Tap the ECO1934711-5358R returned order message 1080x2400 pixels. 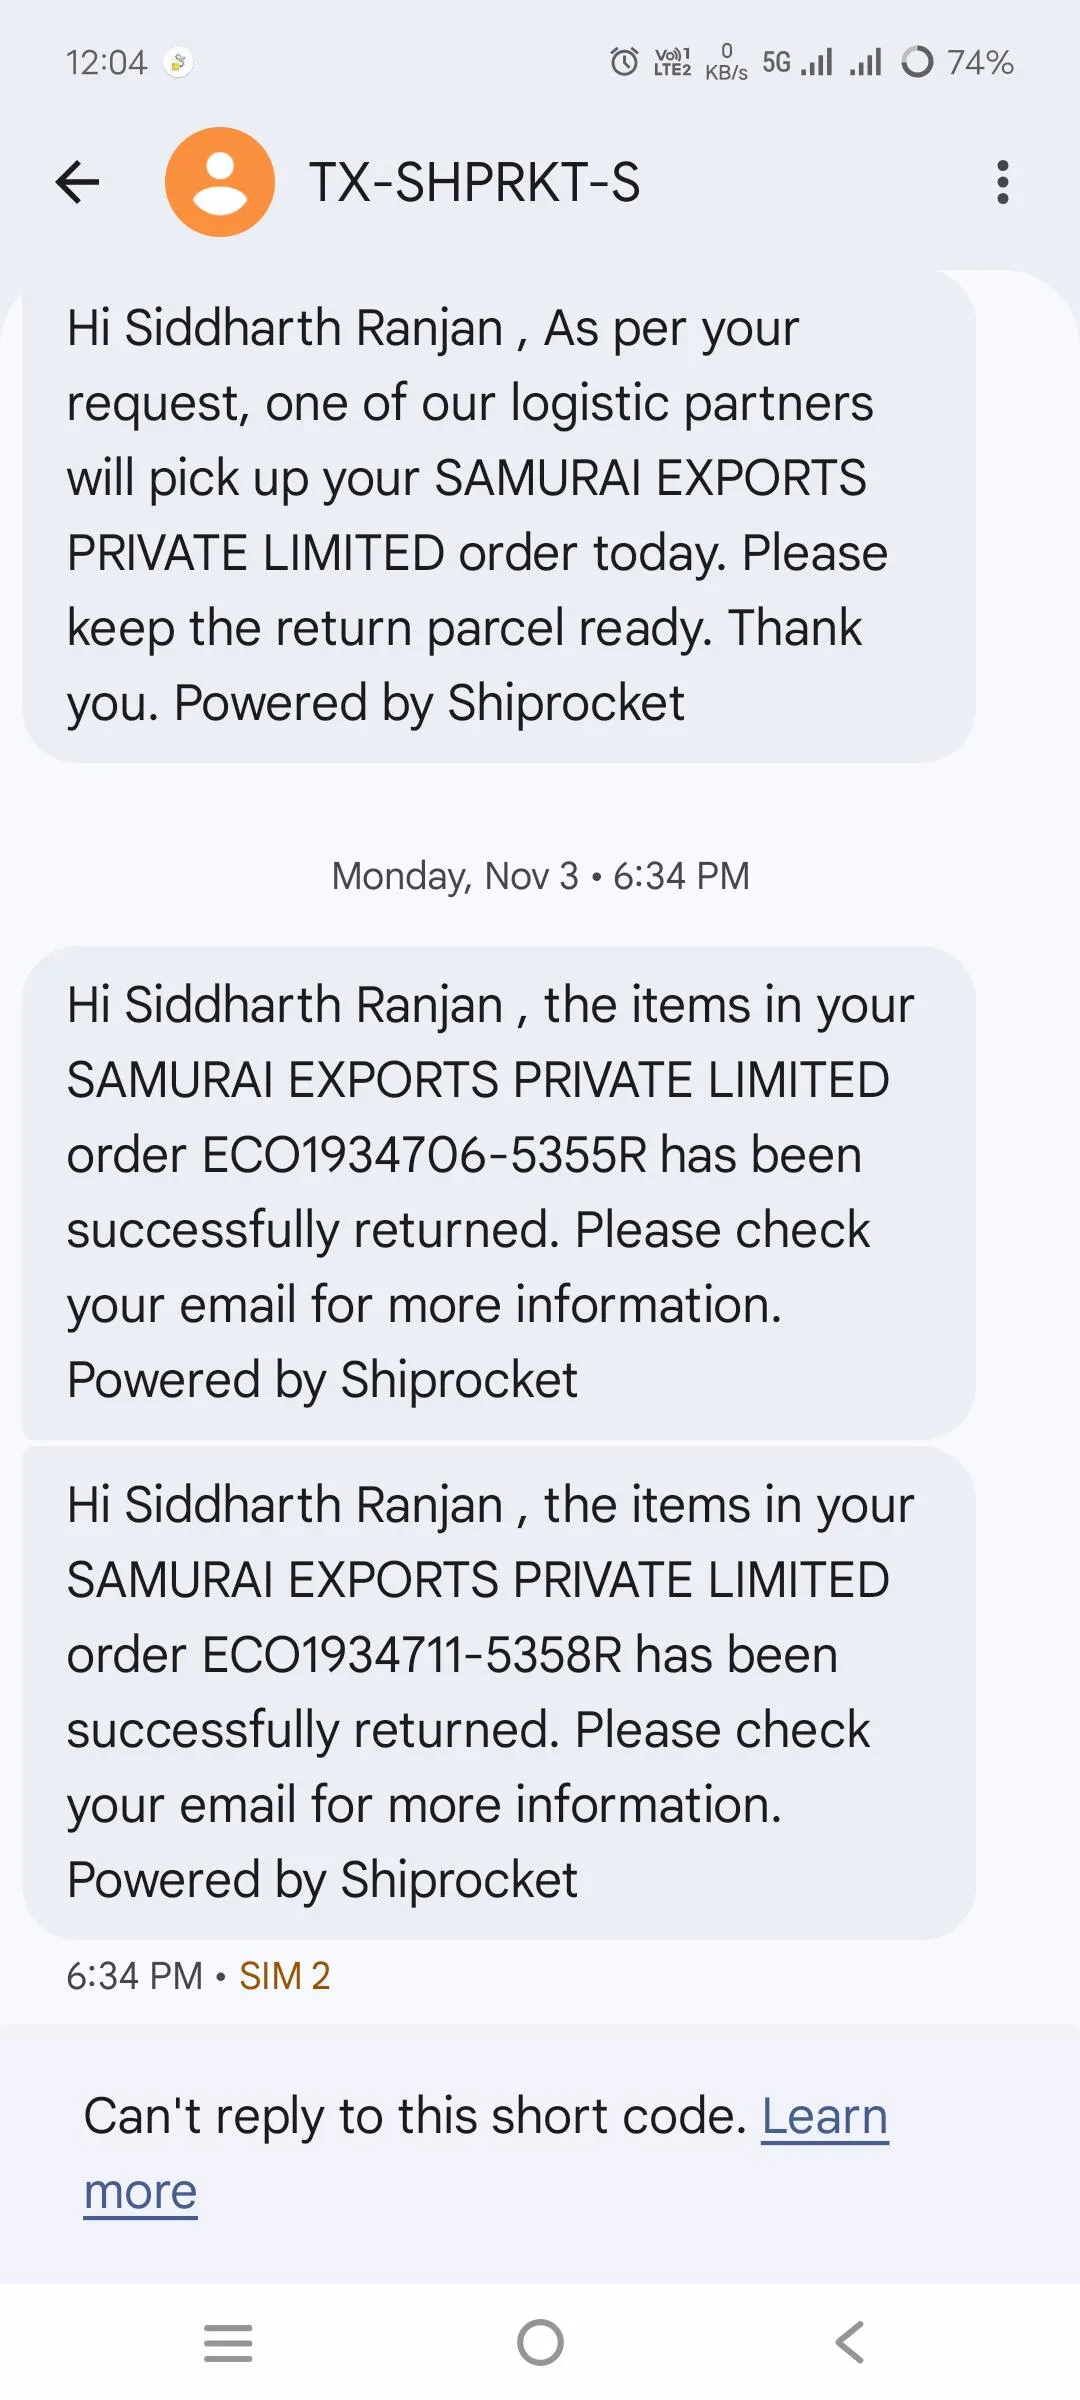click(498, 1692)
